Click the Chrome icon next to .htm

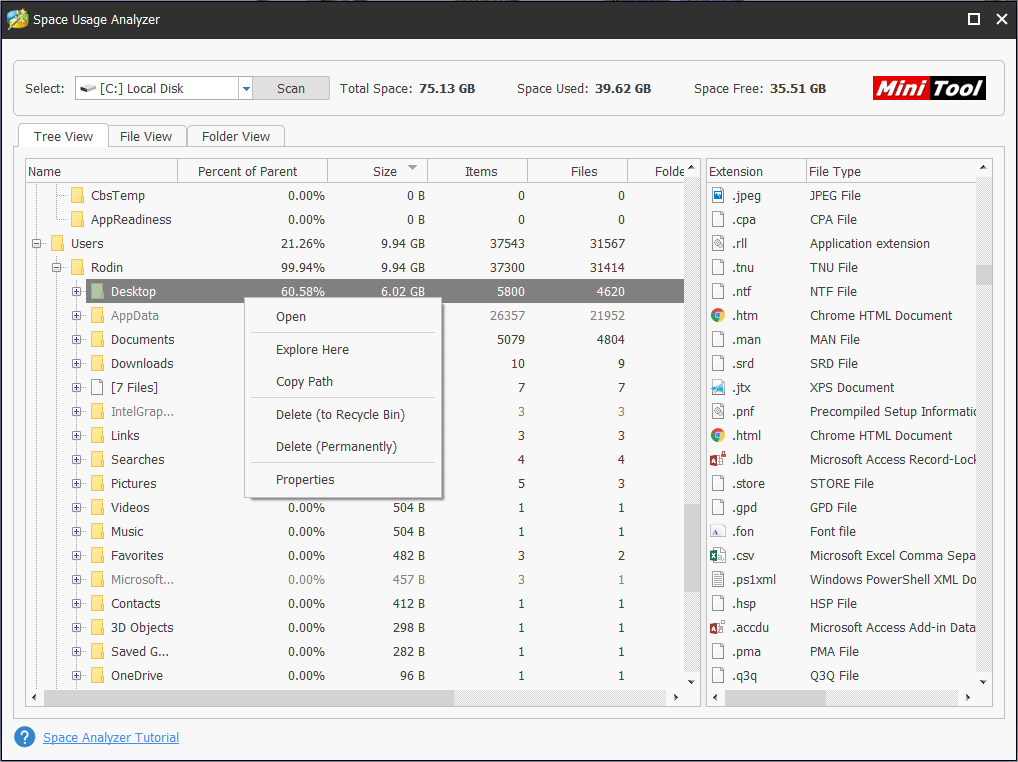coord(717,315)
